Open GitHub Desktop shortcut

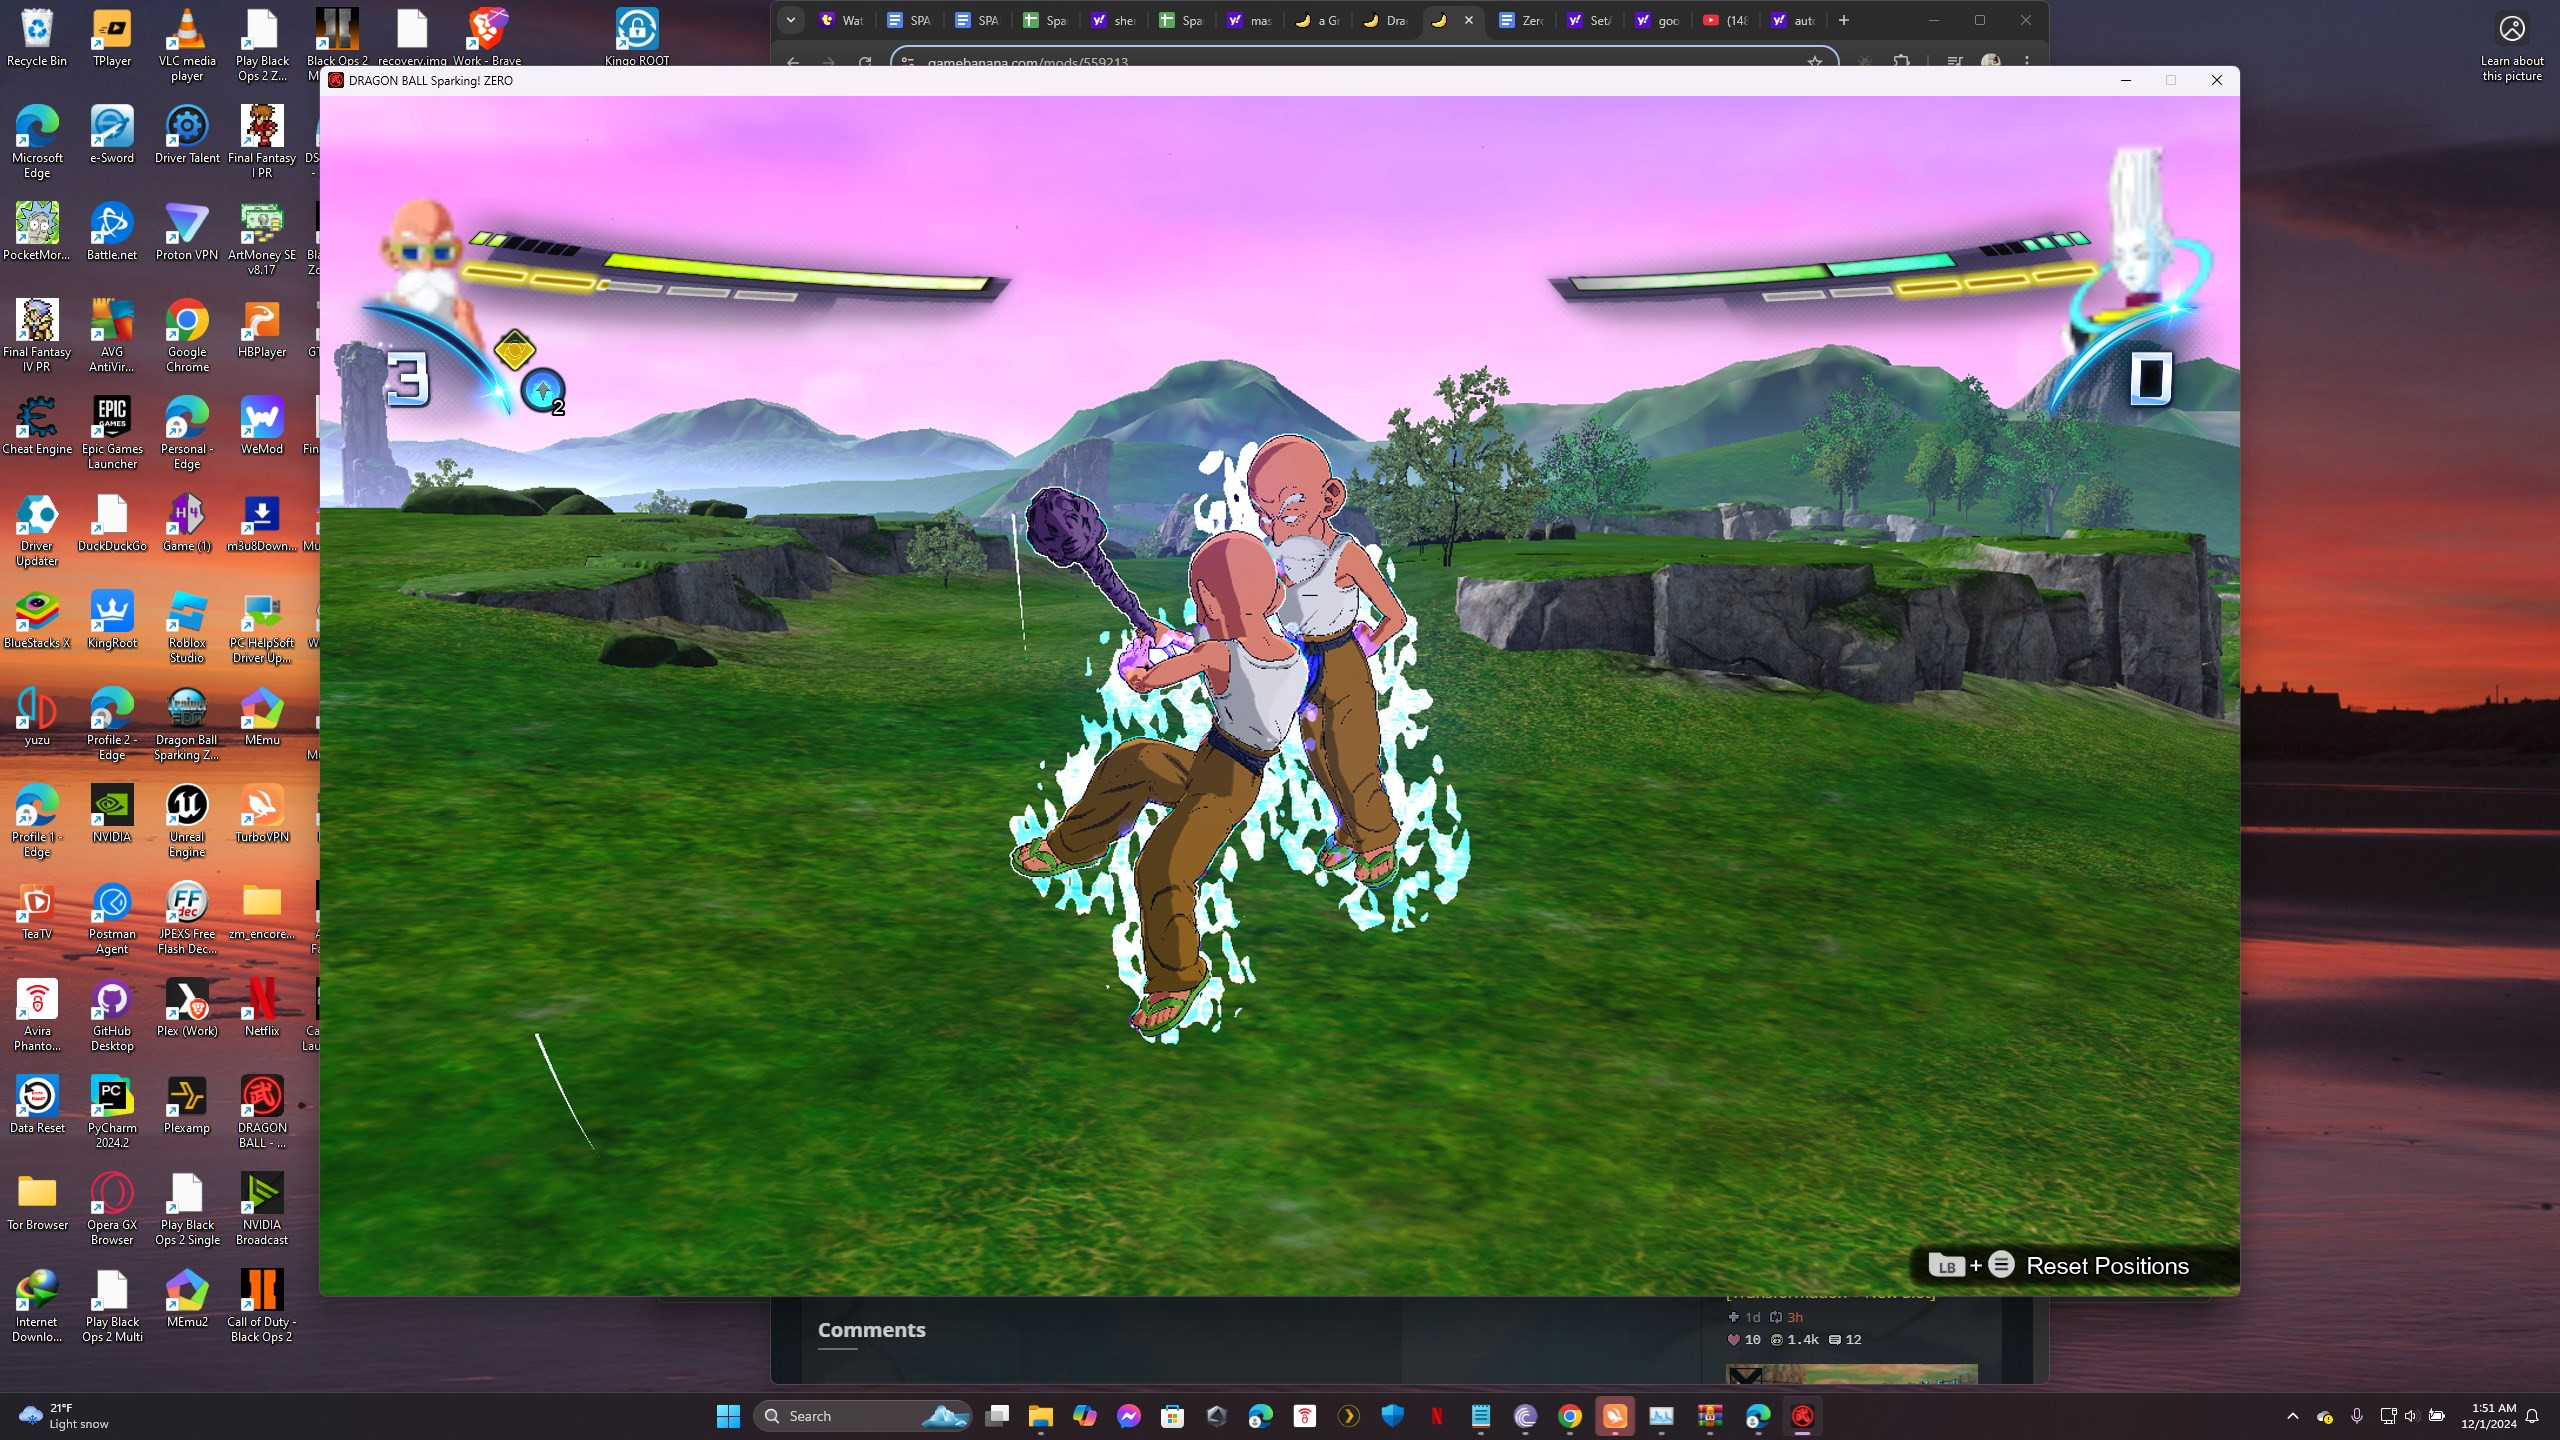(112, 999)
